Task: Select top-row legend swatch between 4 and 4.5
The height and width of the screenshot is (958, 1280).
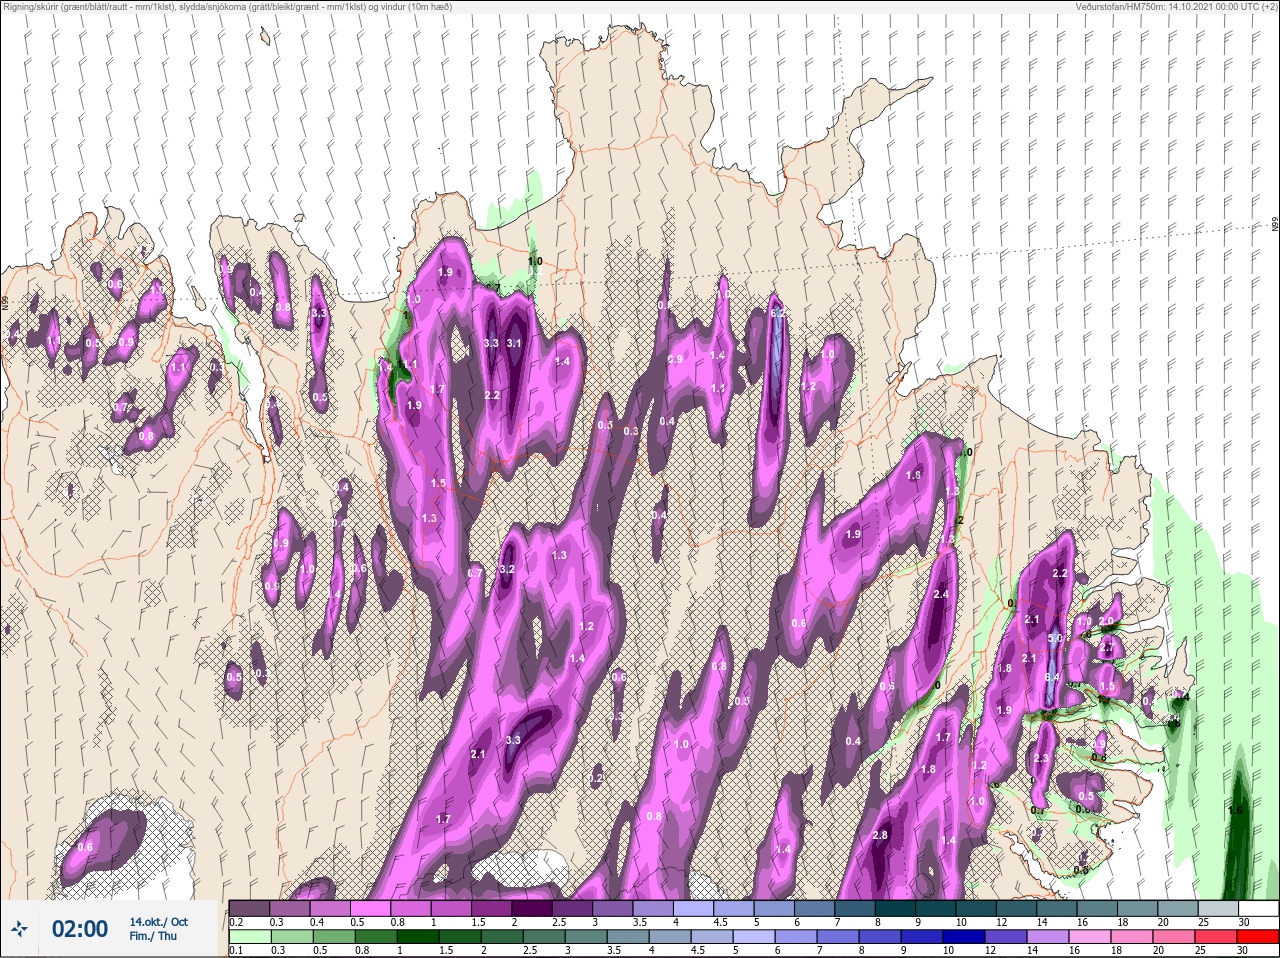Action: 695,908
